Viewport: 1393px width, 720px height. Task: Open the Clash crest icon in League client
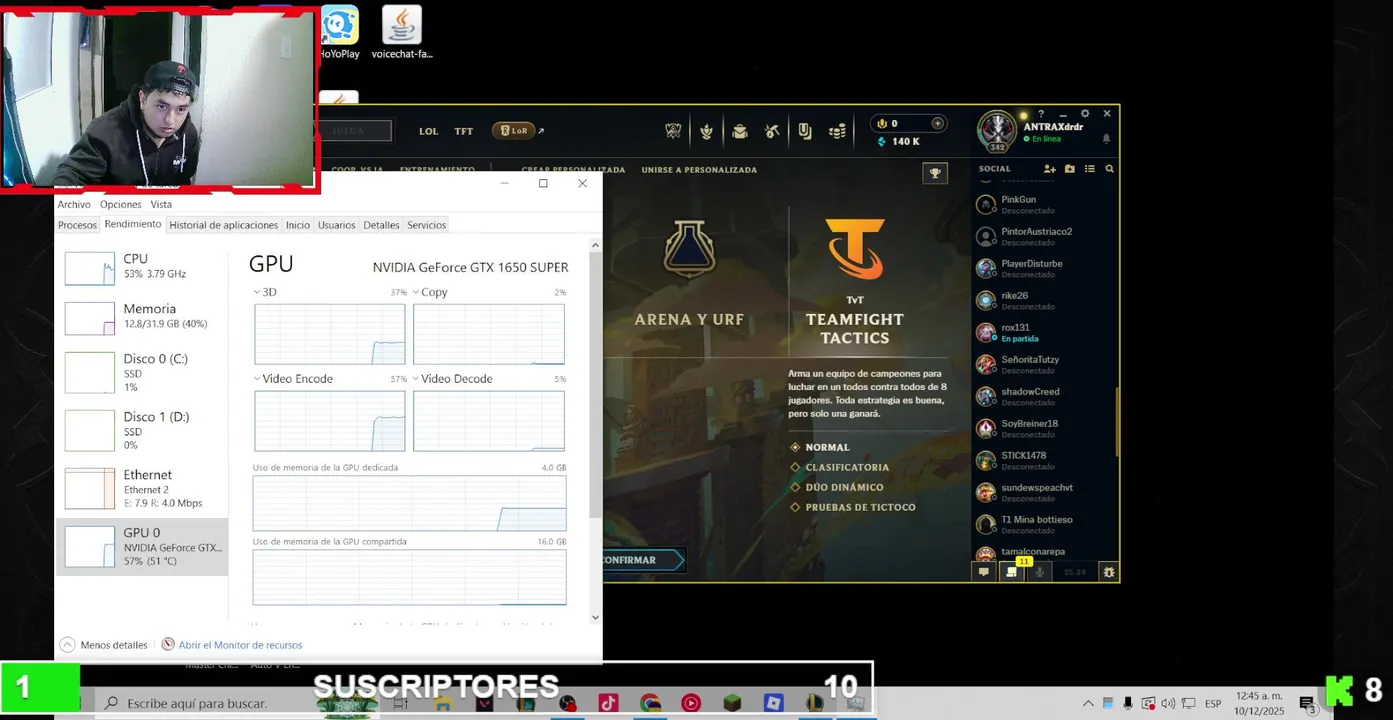pos(673,131)
